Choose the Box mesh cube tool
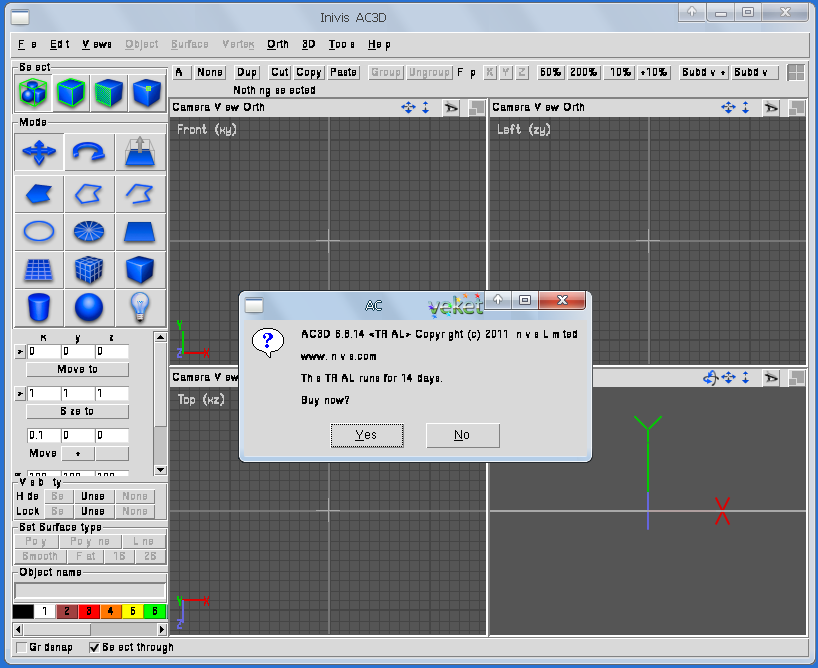This screenshot has height=668, width=818. click(89, 270)
